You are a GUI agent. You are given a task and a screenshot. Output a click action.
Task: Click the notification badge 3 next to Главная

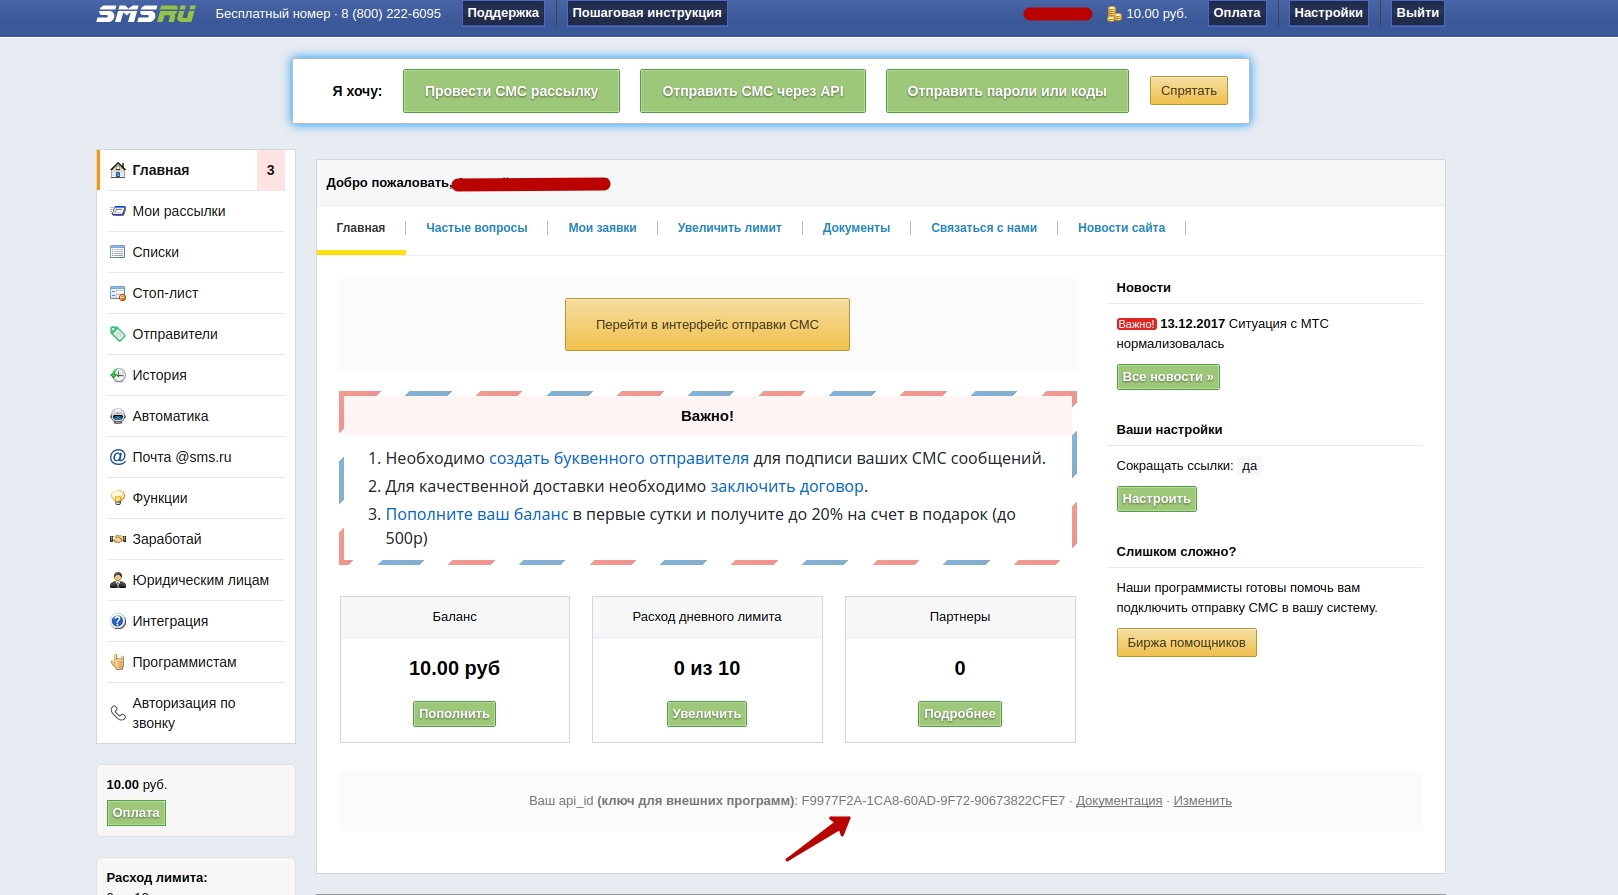click(270, 170)
